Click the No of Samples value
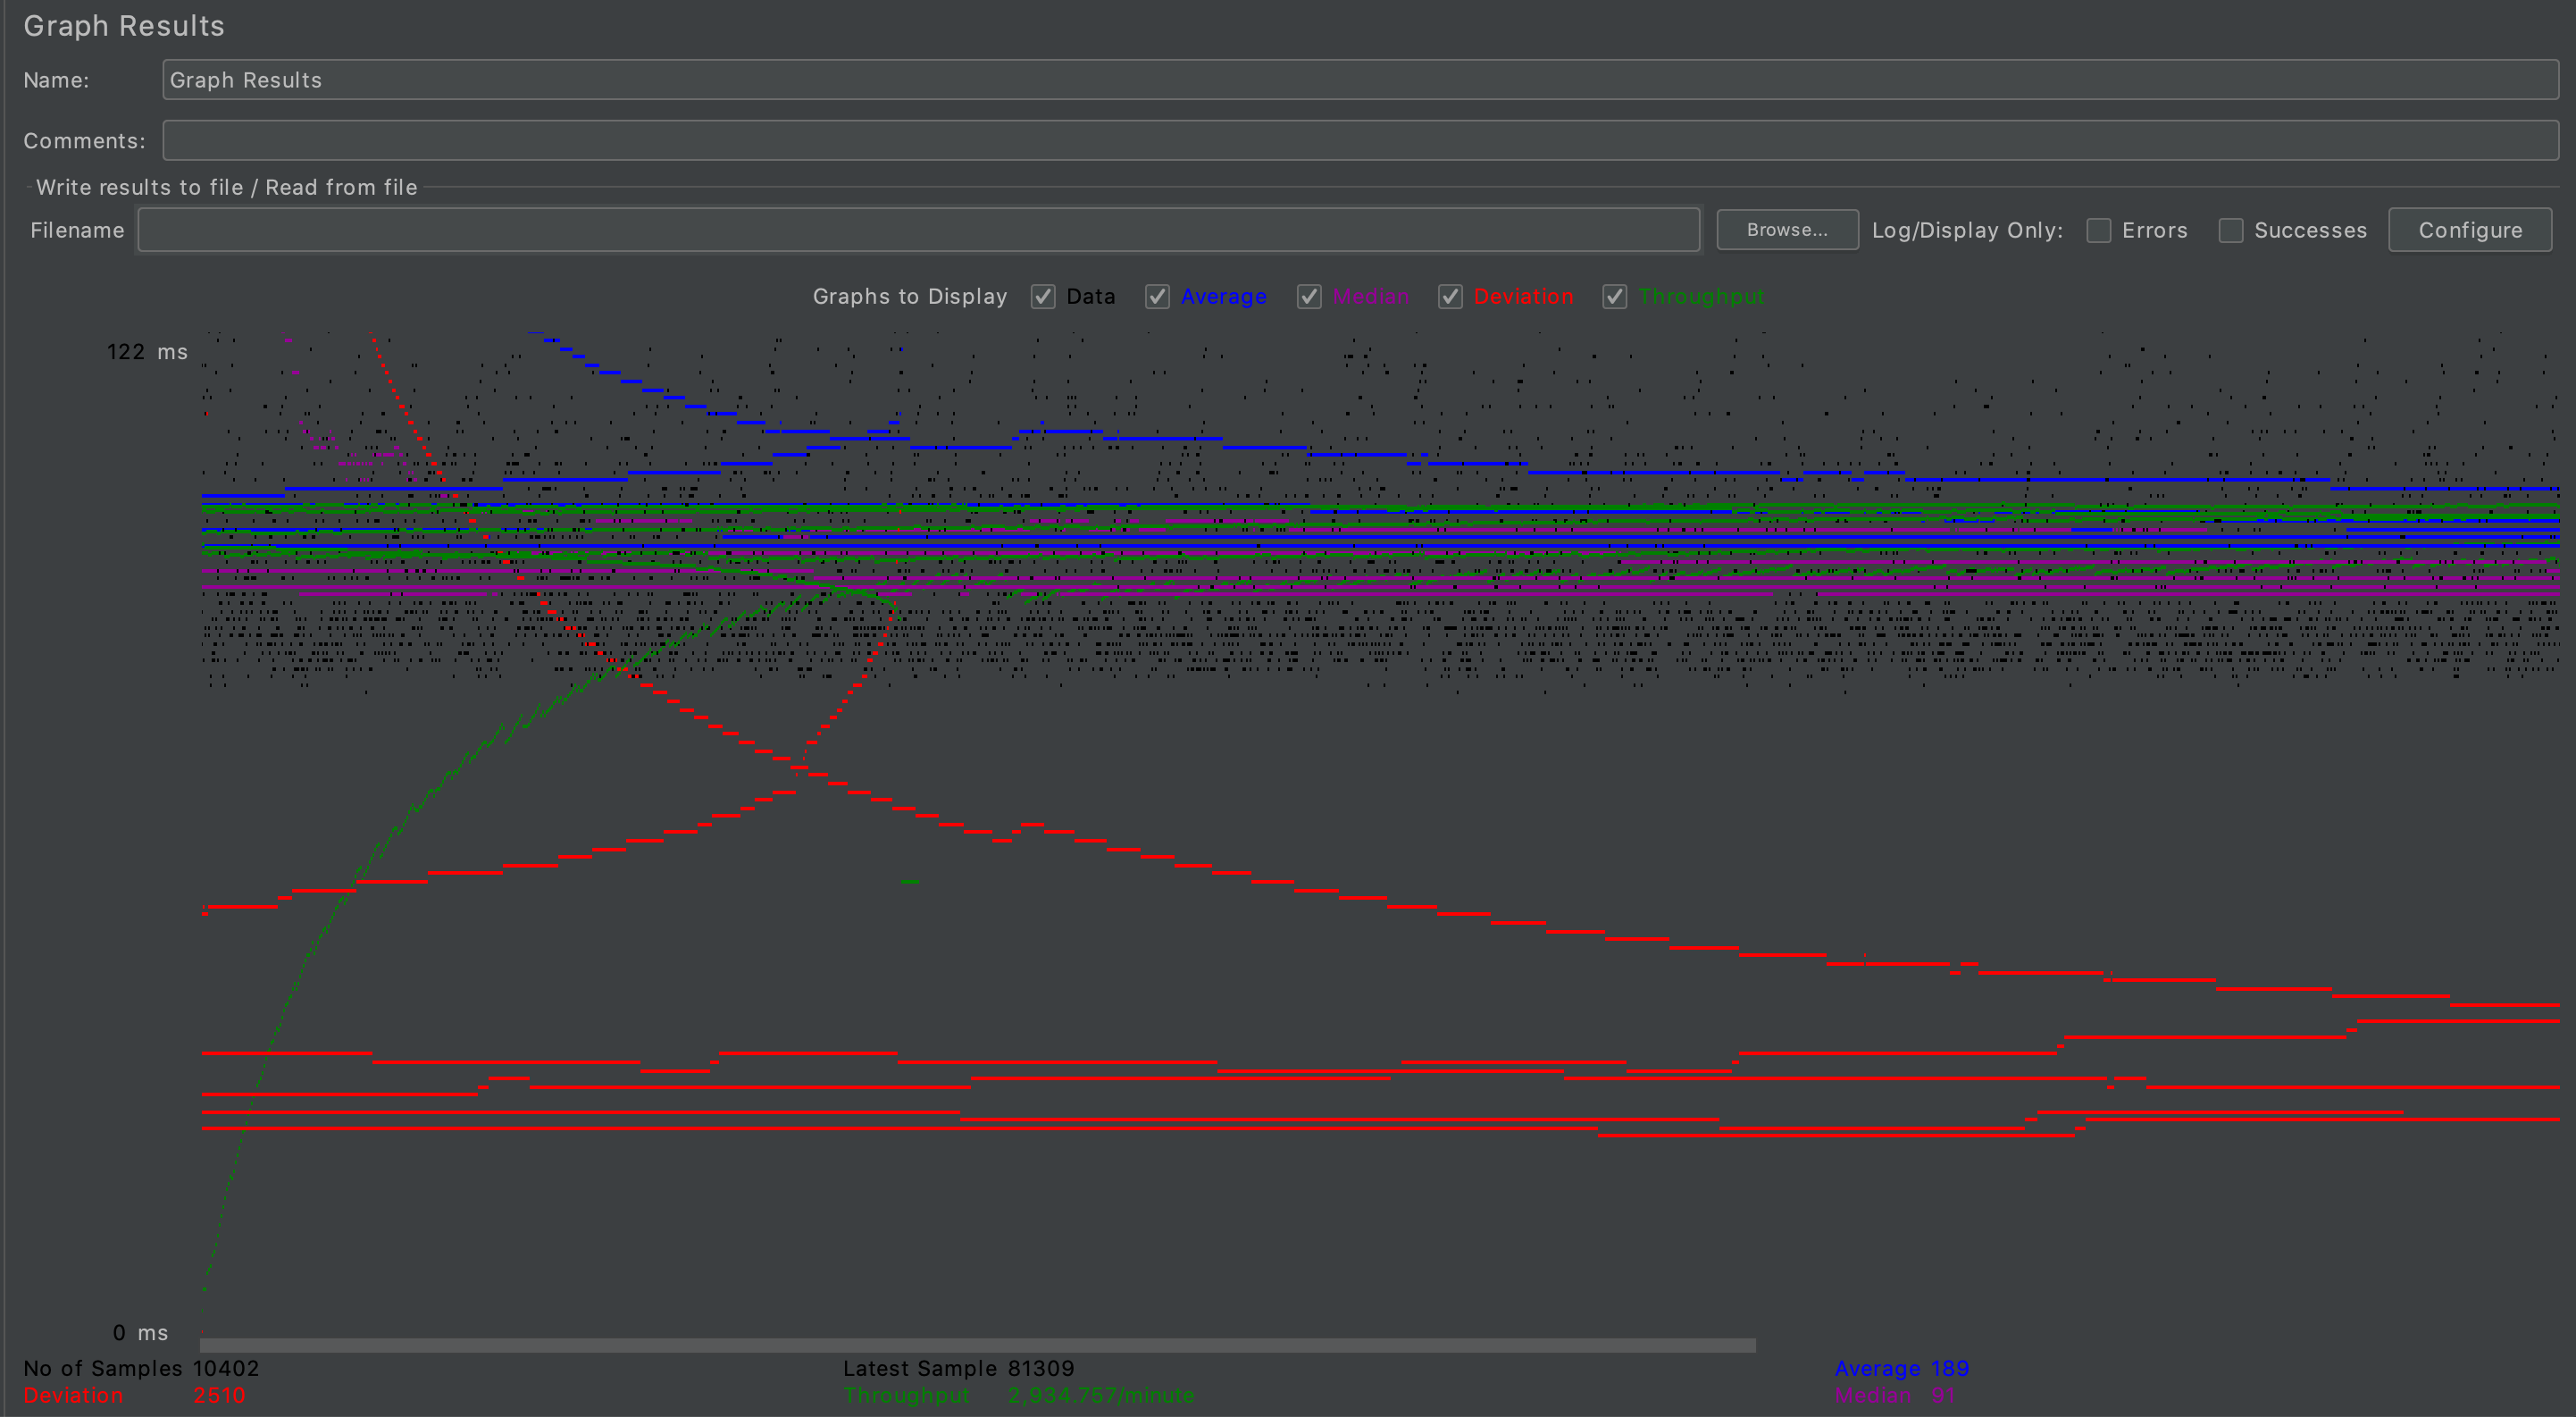The image size is (2576, 1417). point(226,1368)
